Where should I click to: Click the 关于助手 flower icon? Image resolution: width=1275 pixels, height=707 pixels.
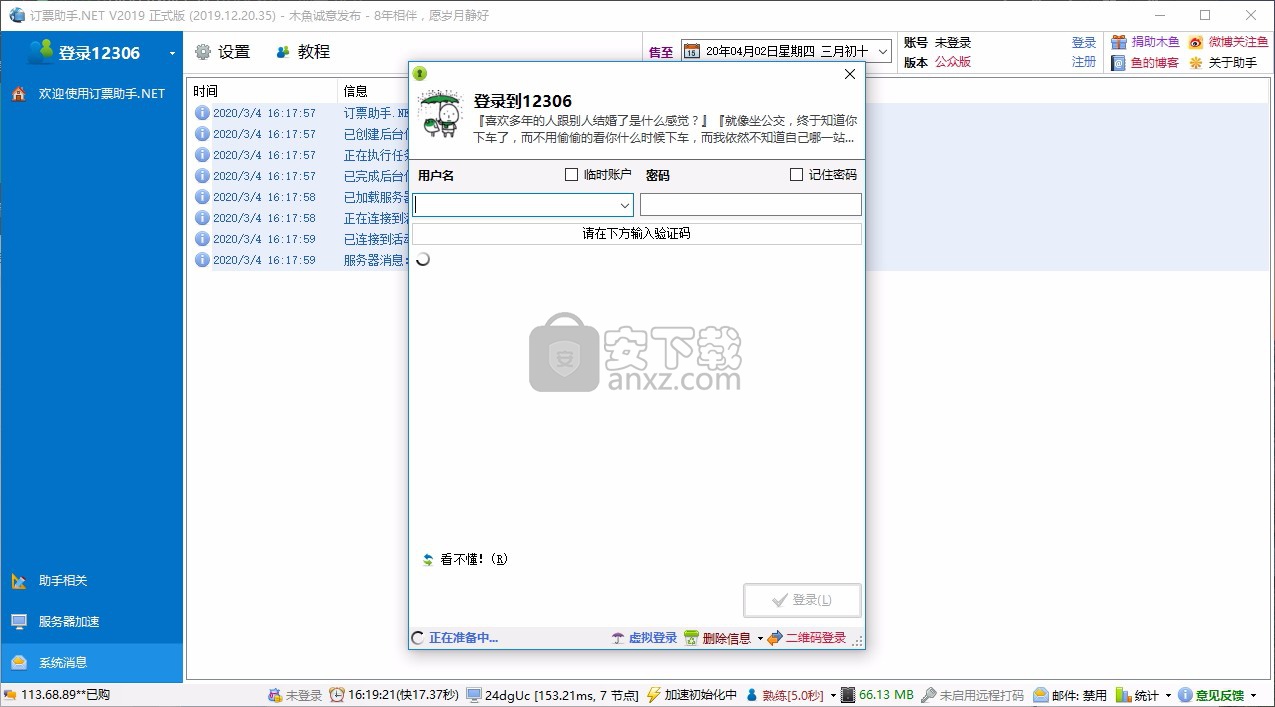click(x=1196, y=63)
